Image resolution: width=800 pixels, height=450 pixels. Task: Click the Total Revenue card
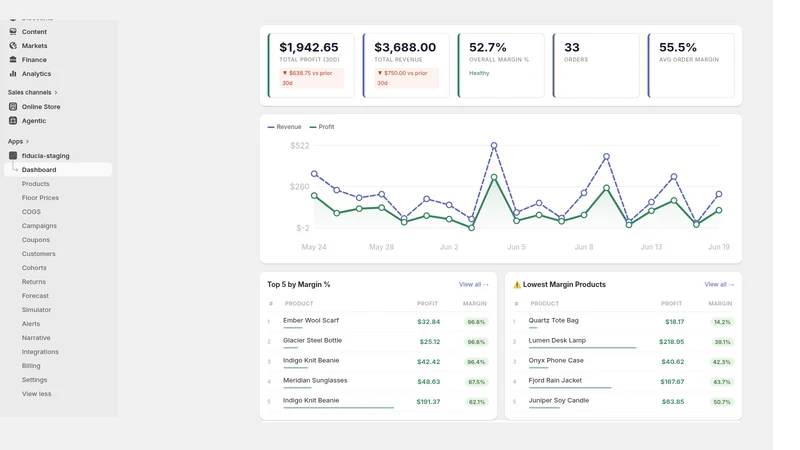click(406, 65)
